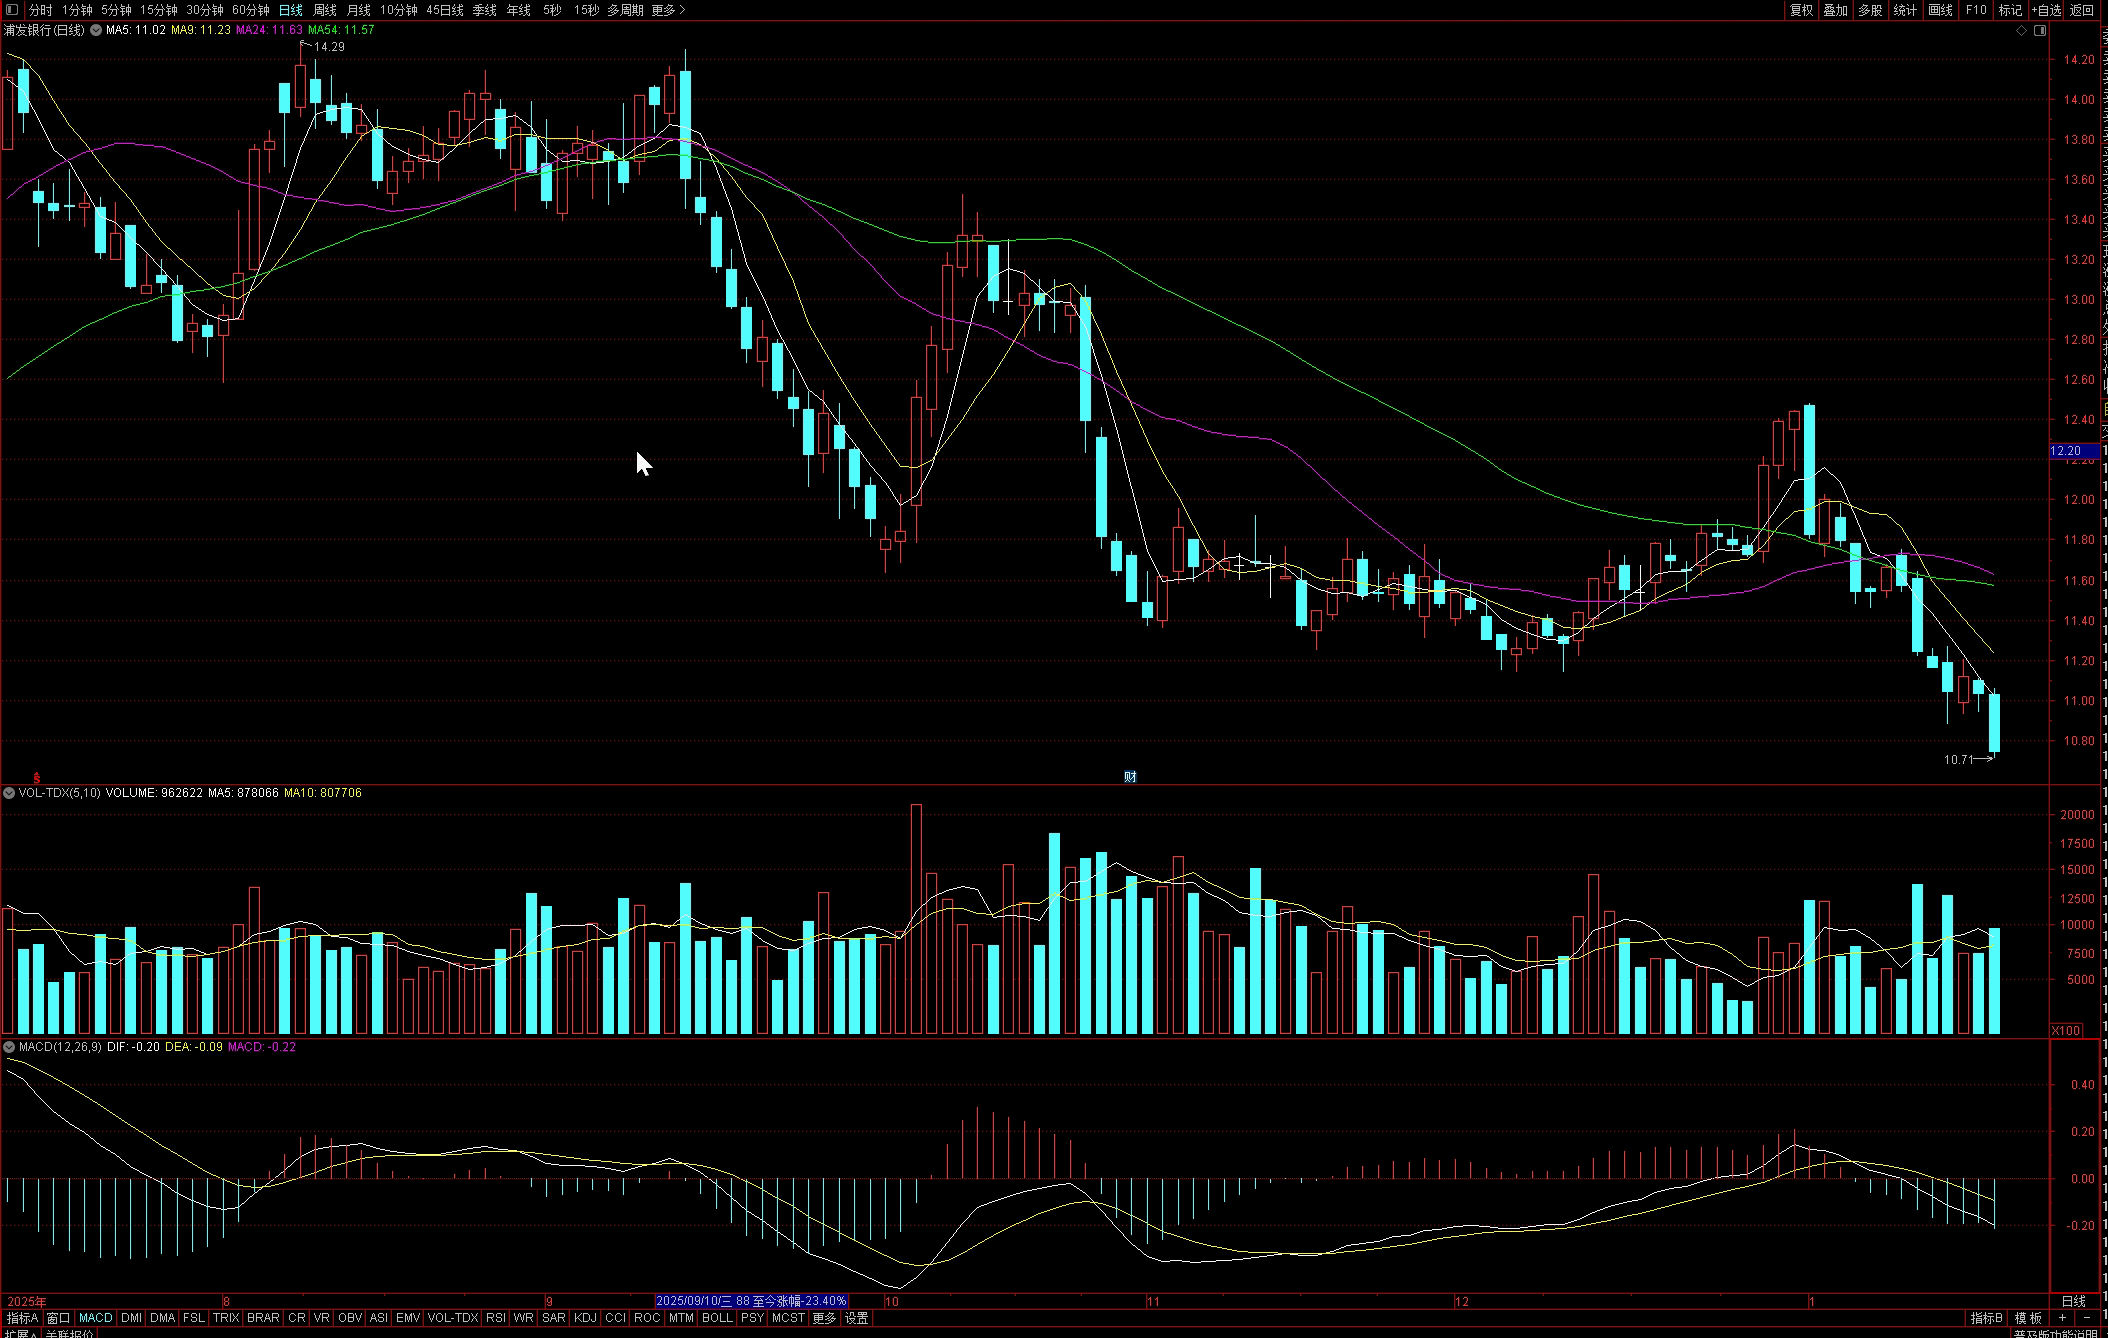Viewport: 2108px width, 1338px height.
Task: Click the minus zoom button at bottom-right
Action: (x=2086, y=1318)
